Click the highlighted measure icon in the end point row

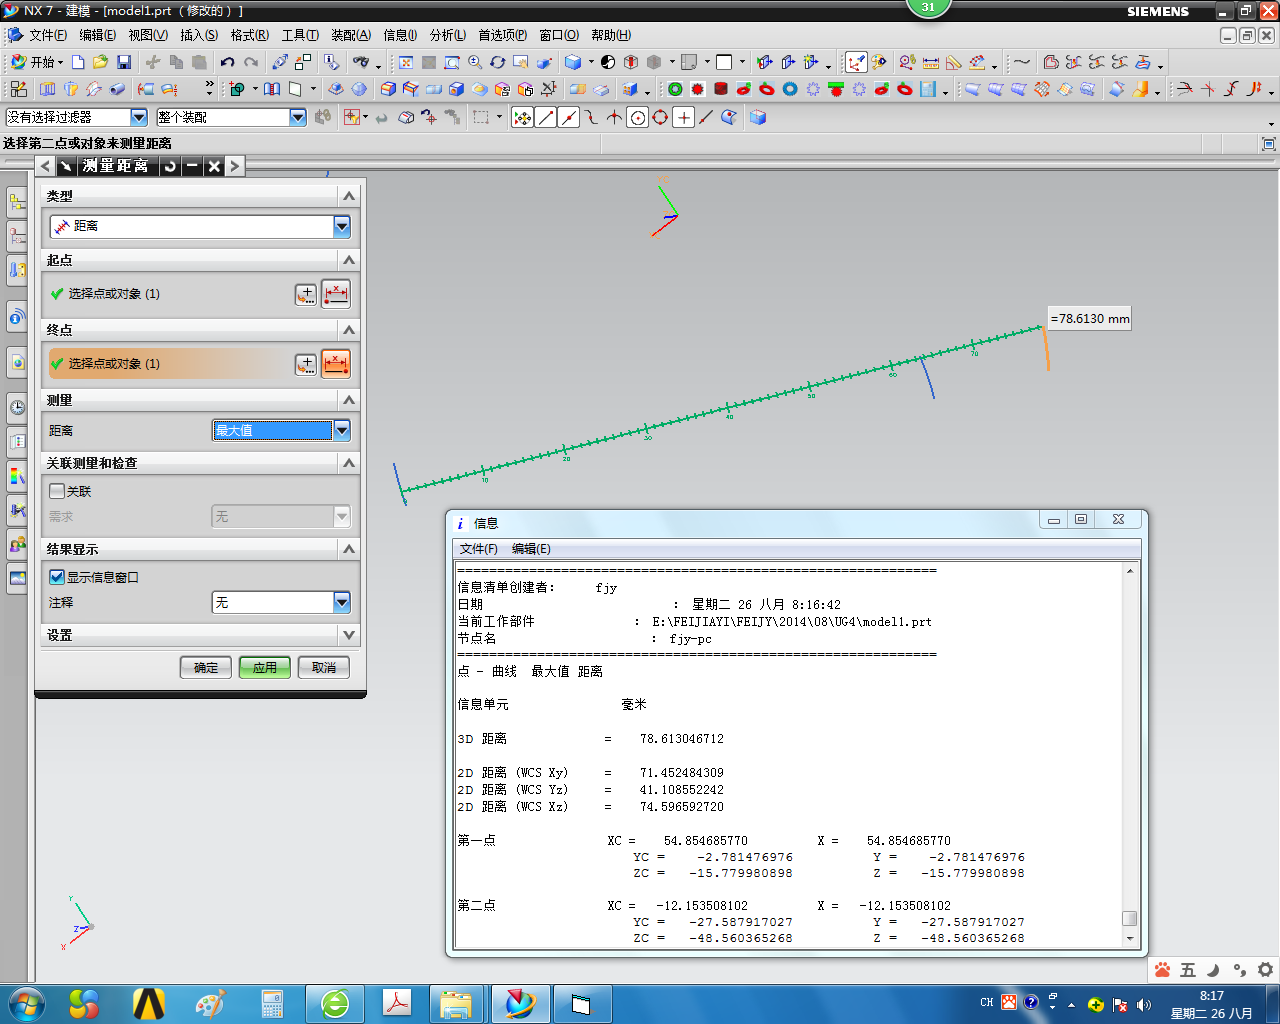[336, 364]
